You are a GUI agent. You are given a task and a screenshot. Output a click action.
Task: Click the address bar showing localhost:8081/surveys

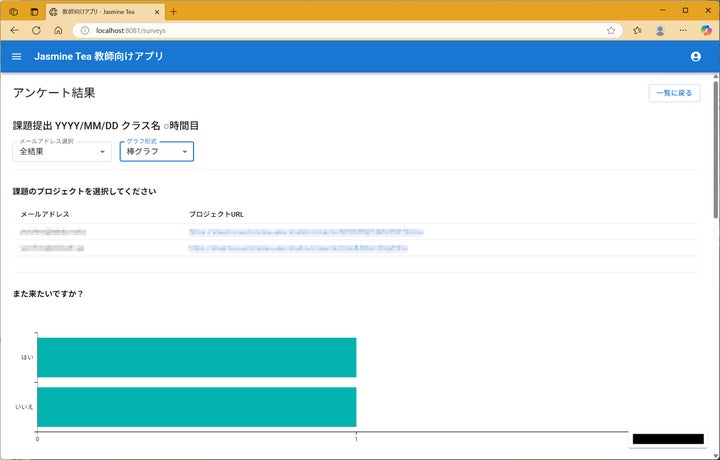(x=349, y=30)
